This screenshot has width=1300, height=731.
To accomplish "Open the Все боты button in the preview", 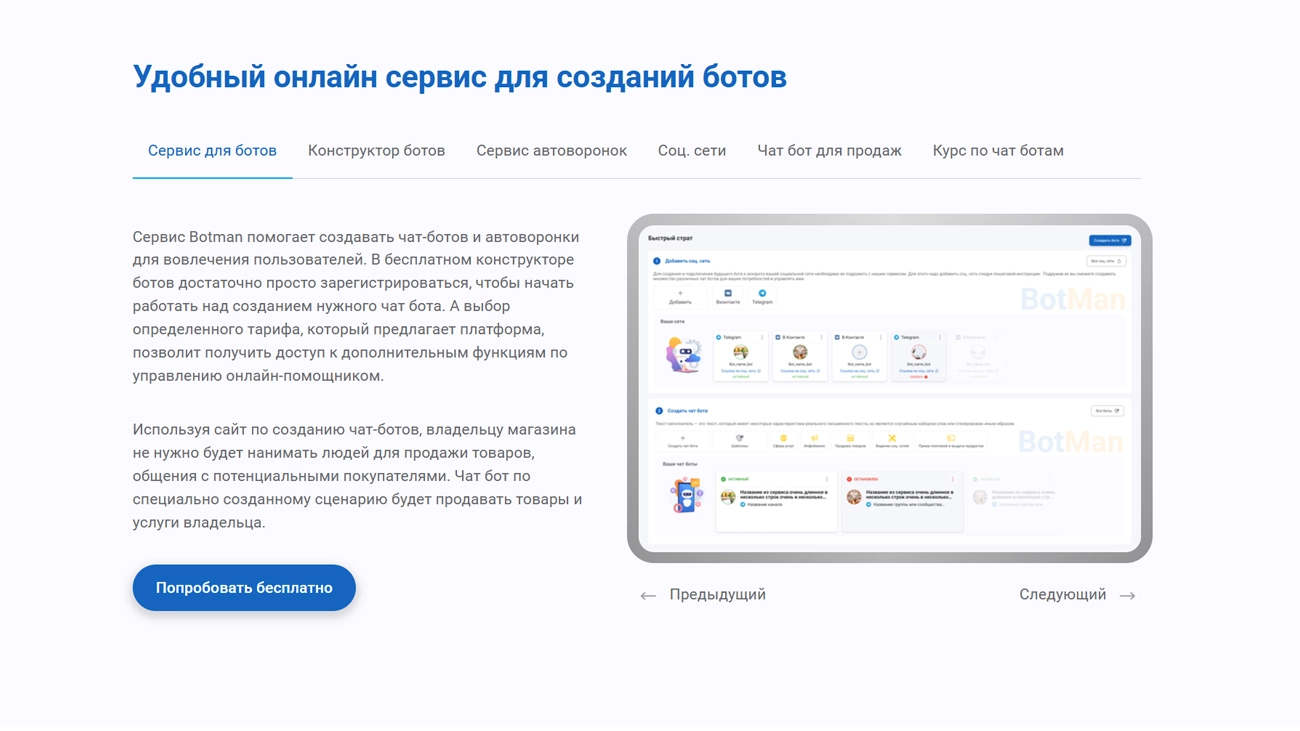I will 1106,411.
